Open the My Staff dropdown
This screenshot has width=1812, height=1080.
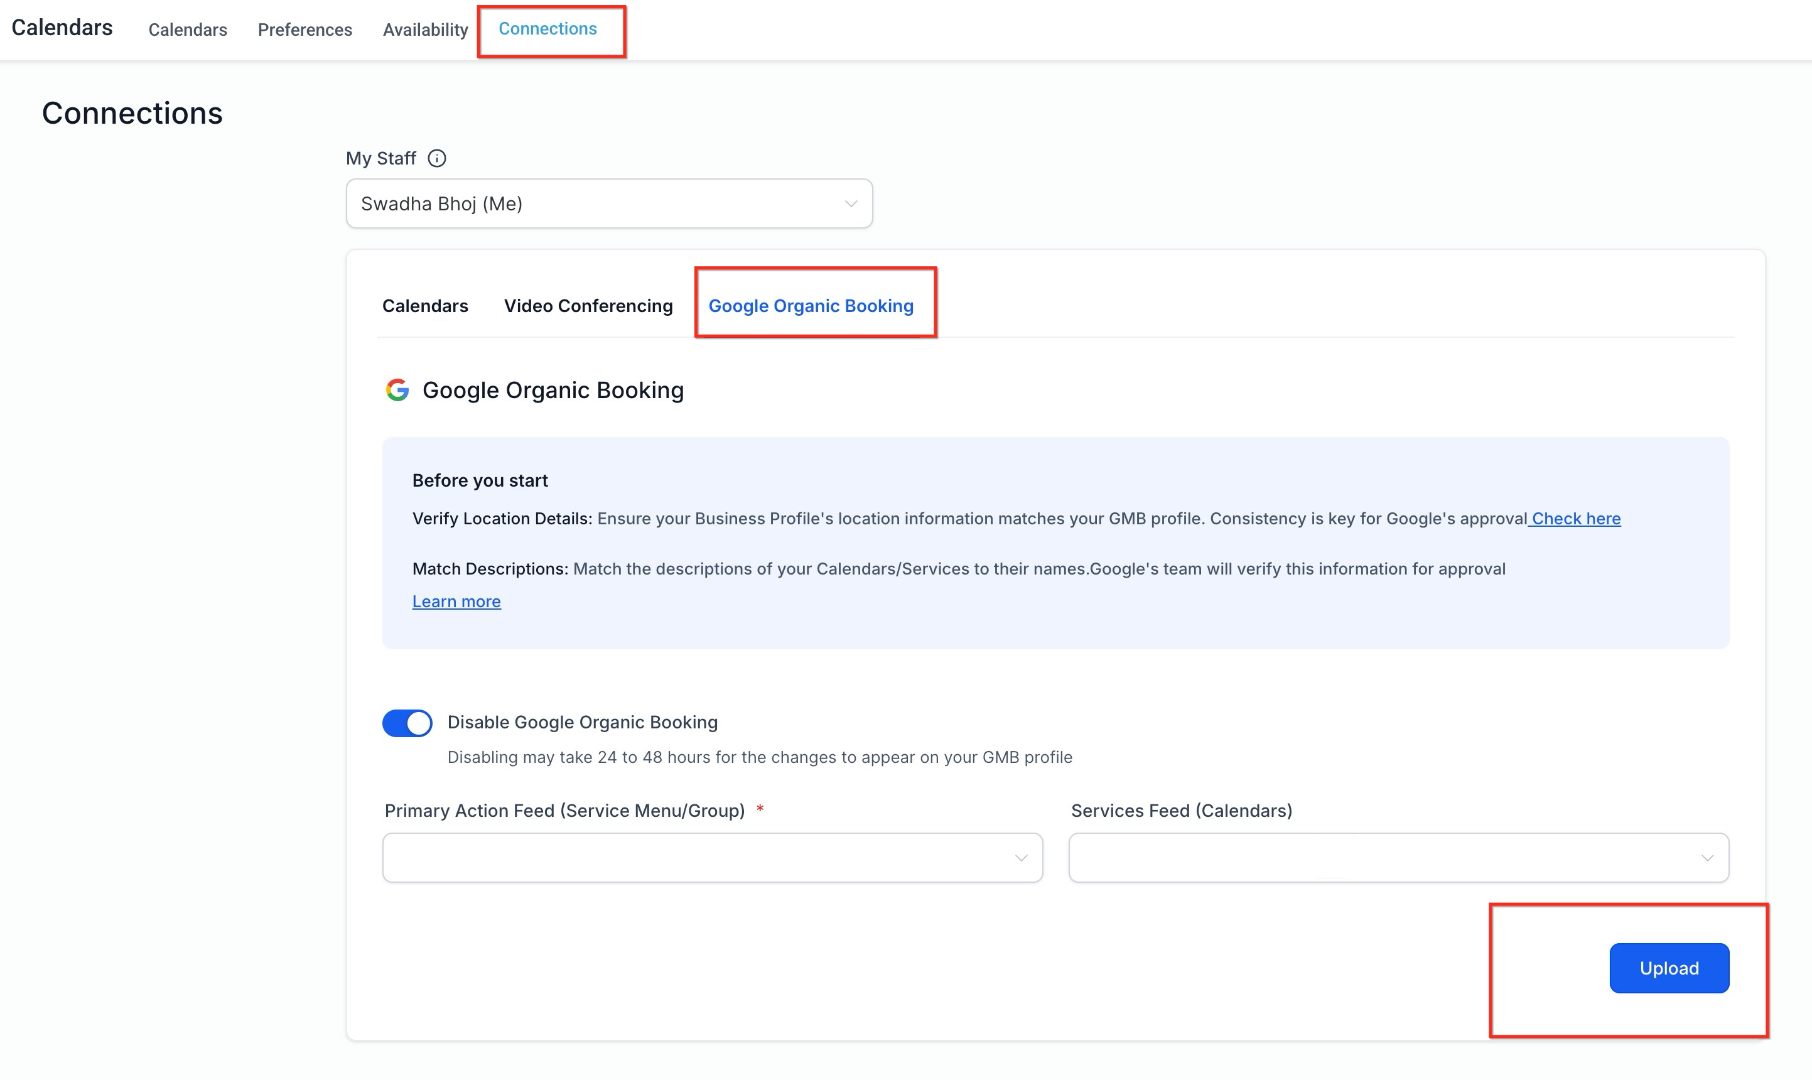point(609,204)
